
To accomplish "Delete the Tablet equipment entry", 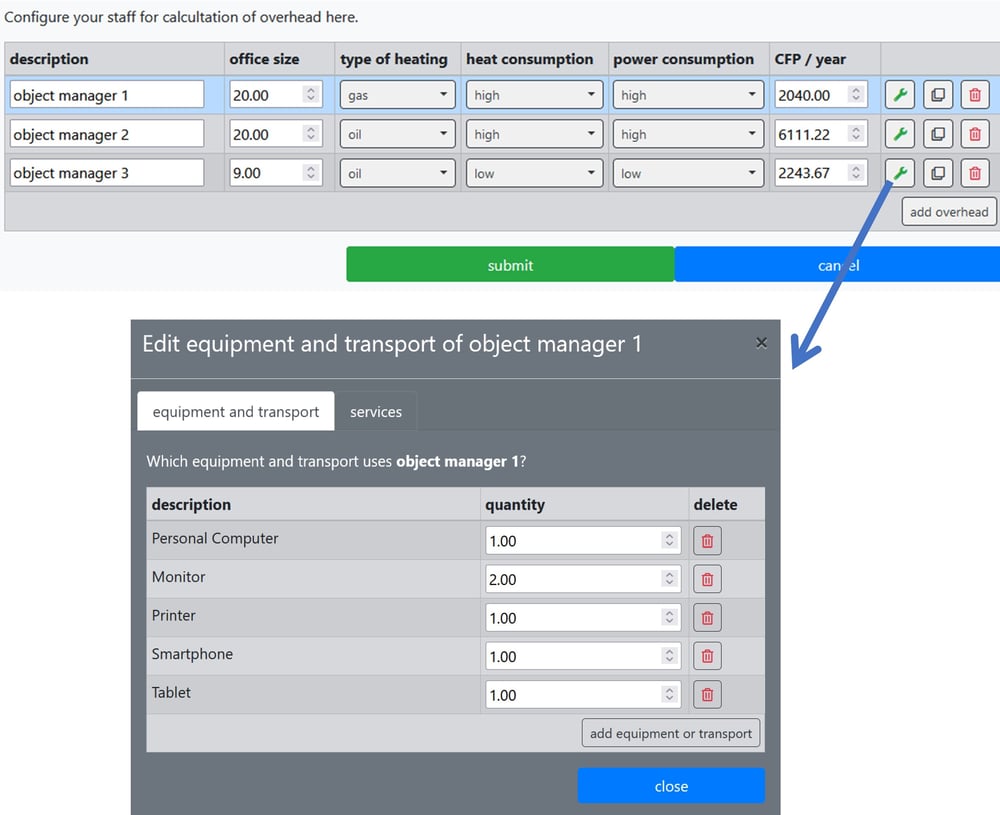I will 707,695.
